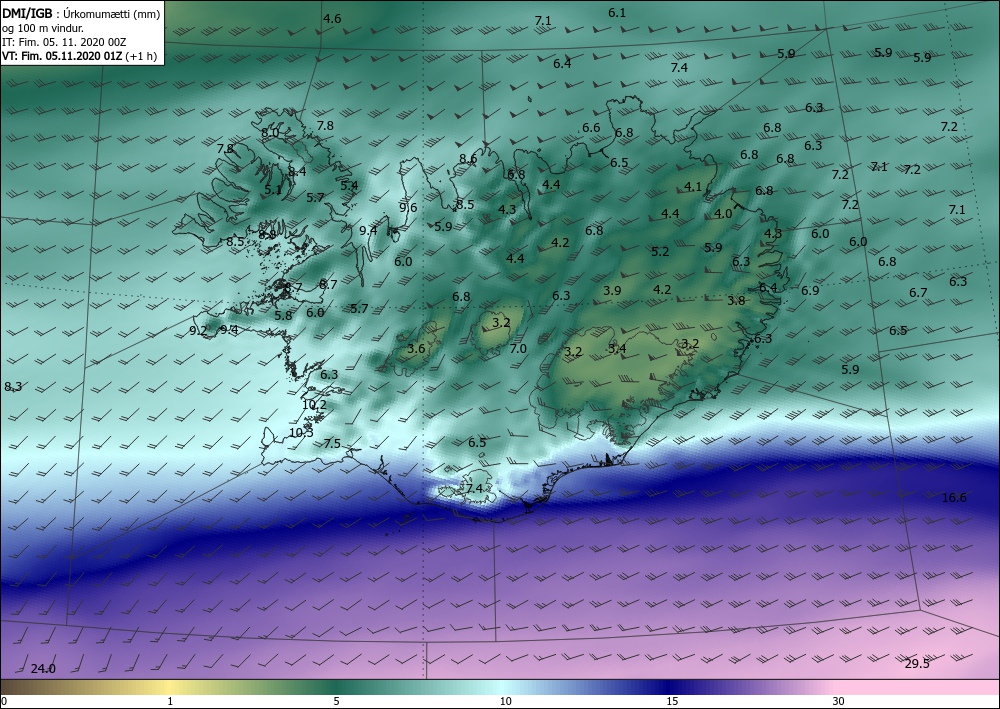Click the 4.0 value on the map
The height and width of the screenshot is (709, 1000).
pos(723,214)
